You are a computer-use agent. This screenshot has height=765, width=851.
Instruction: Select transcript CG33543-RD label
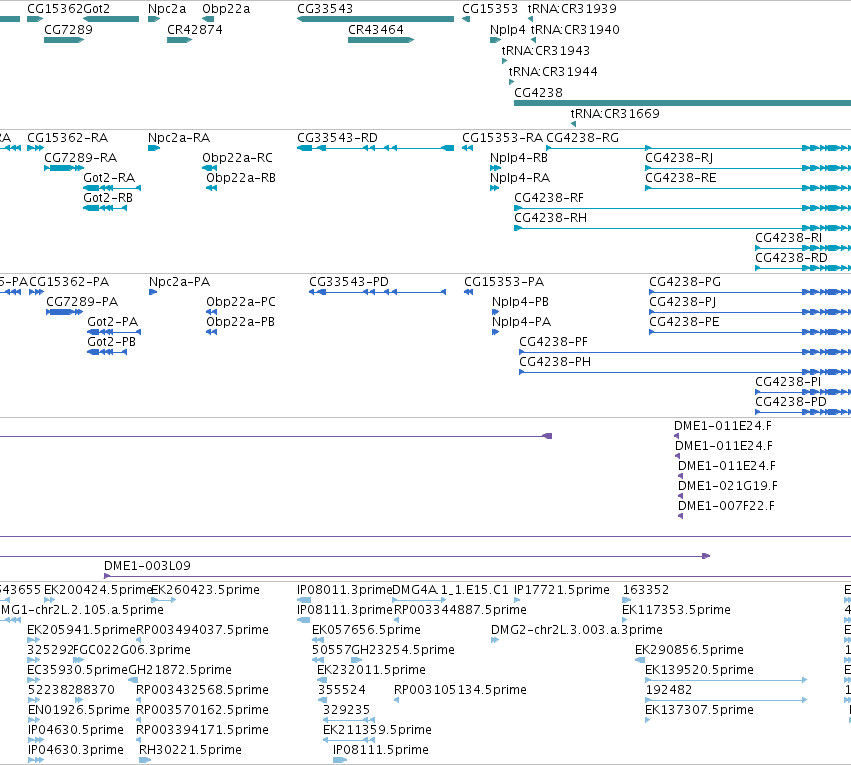coord(337,138)
